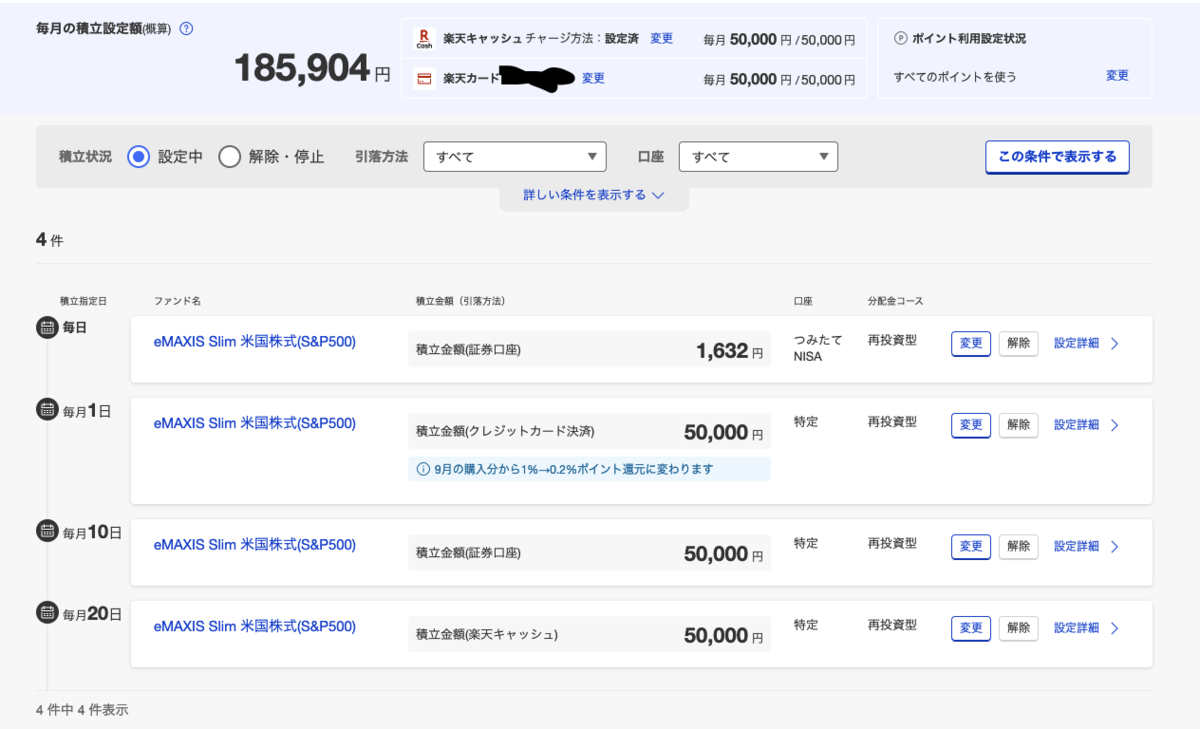This screenshot has width=1200, height=729.
Task: Open 設定詳細 chevron for the 毎月10日 row
Action: click(1115, 546)
